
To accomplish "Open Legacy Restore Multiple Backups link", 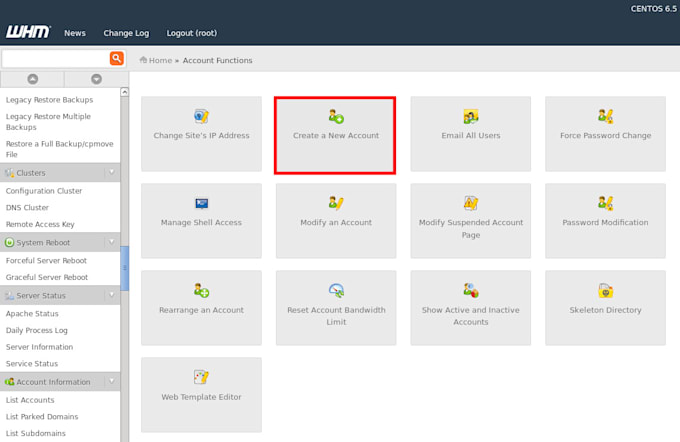I will coord(48,122).
